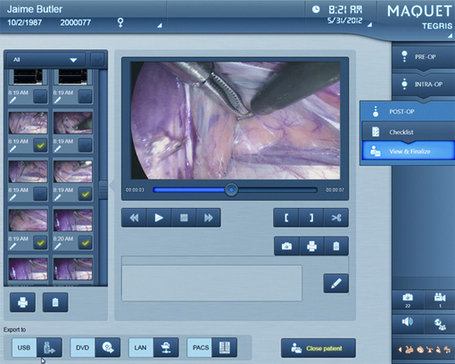Check the first monitor-trace thumbnail's checkbox
The width and height of the screenshot is (455, 364).
coord(40,97)
